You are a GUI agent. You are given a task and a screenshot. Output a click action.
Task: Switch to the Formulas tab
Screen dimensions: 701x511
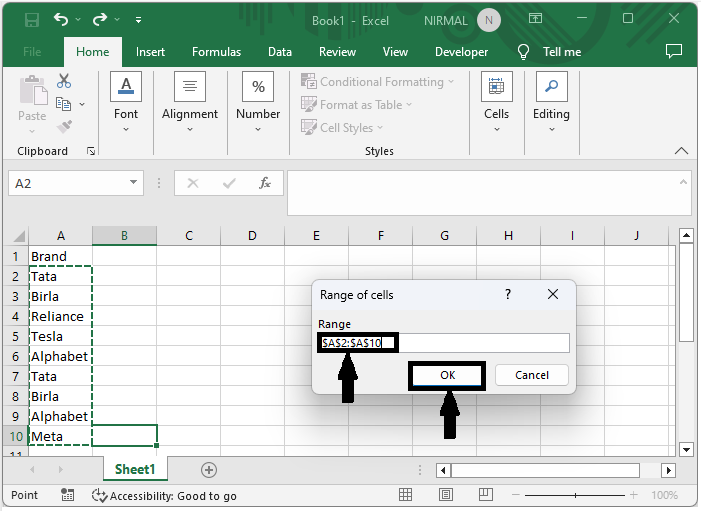click(216, 52)
